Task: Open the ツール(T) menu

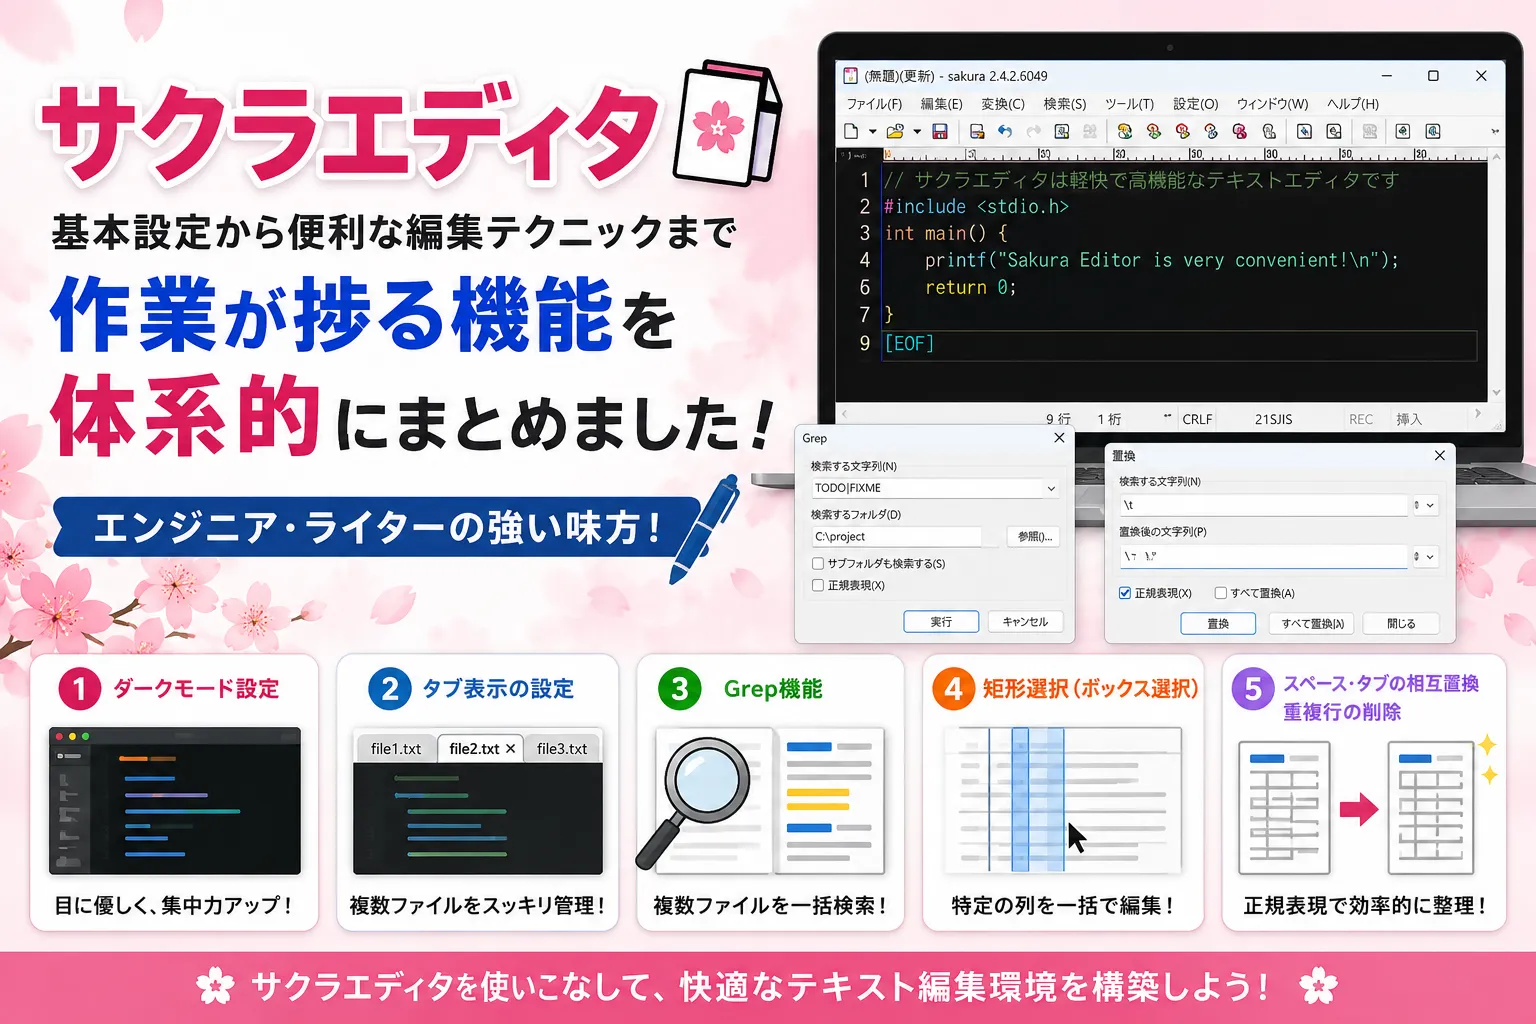Action: (x=1129, y=104)
